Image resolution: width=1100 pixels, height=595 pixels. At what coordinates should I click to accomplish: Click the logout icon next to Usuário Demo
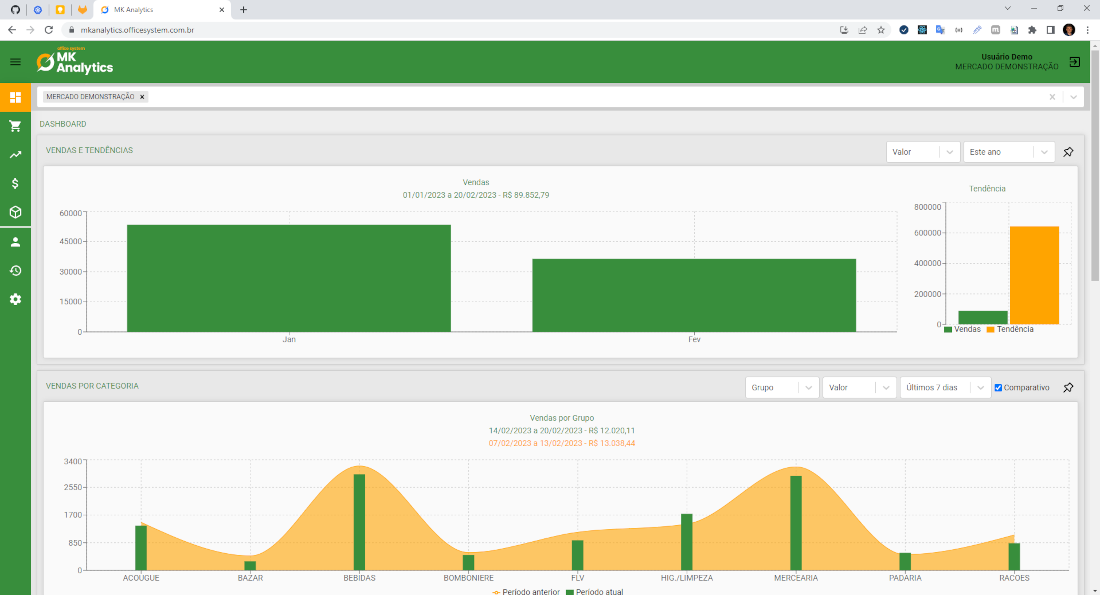pyautogui.click(x=1074, y=62)
